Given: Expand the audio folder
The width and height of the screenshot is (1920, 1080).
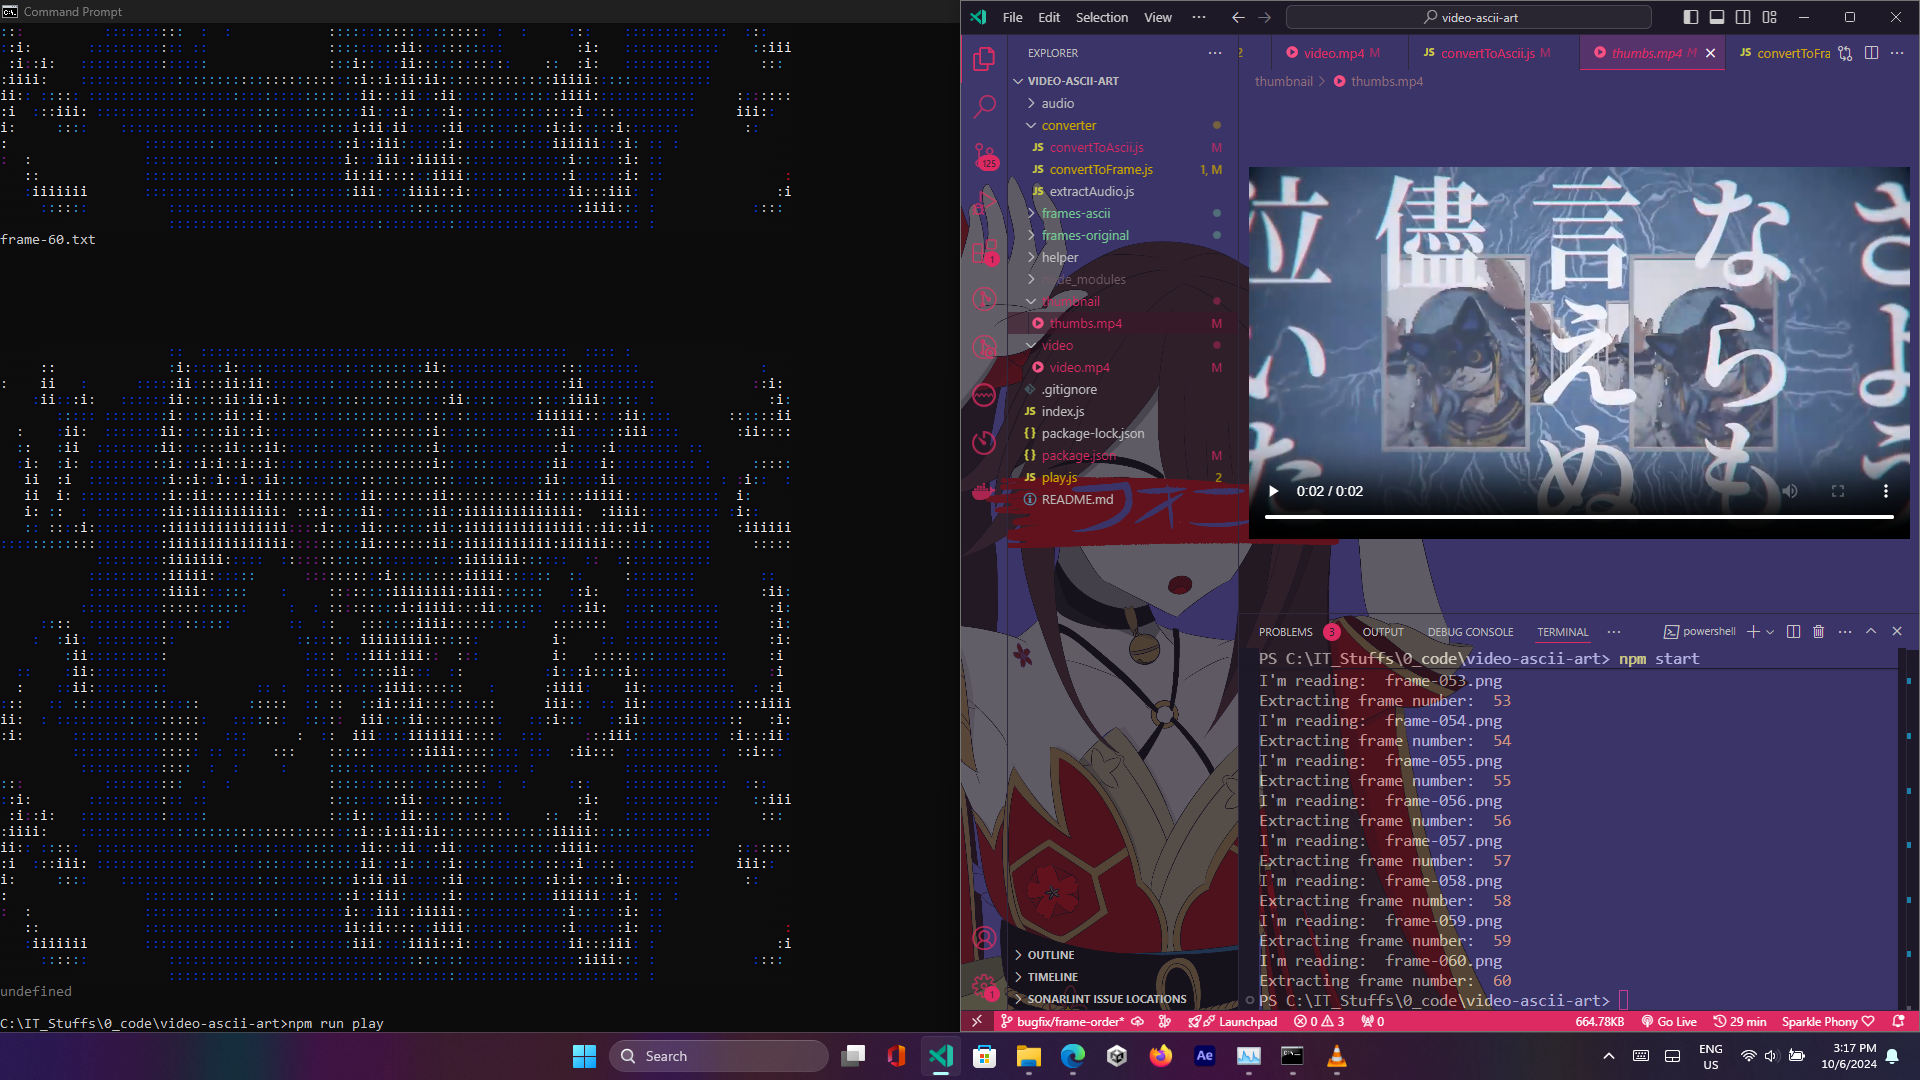Looking at the screenshot, I should pyautogui.click(x=1058, y=103).
